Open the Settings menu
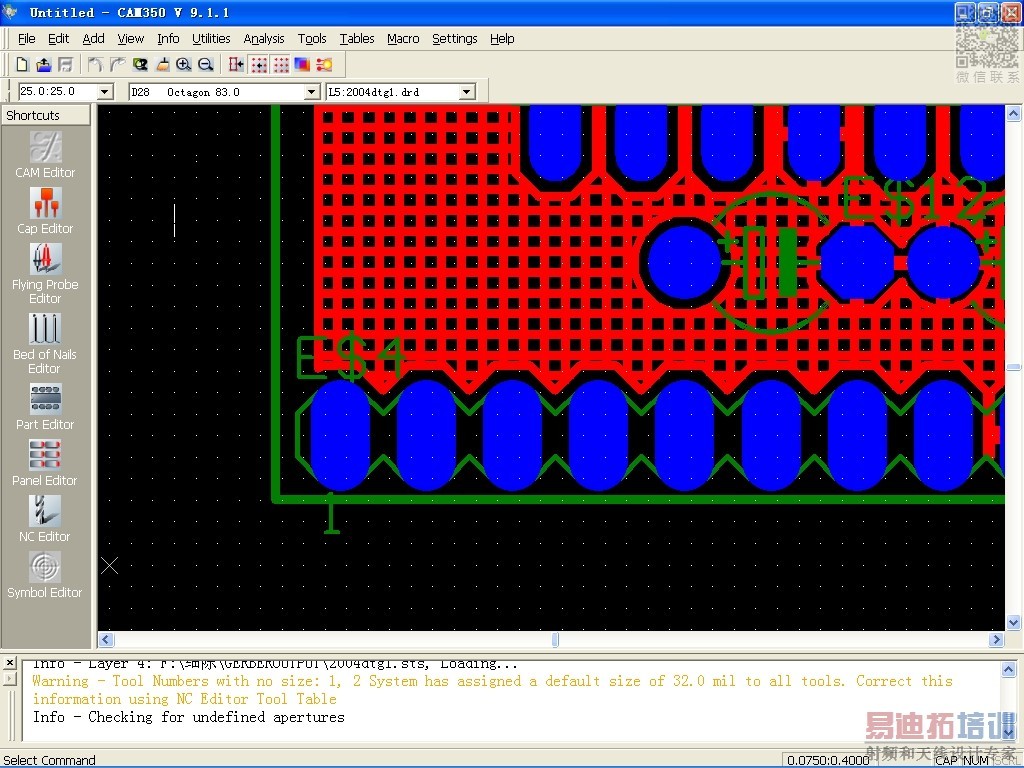1024x768 pixels. pos(455,39)
